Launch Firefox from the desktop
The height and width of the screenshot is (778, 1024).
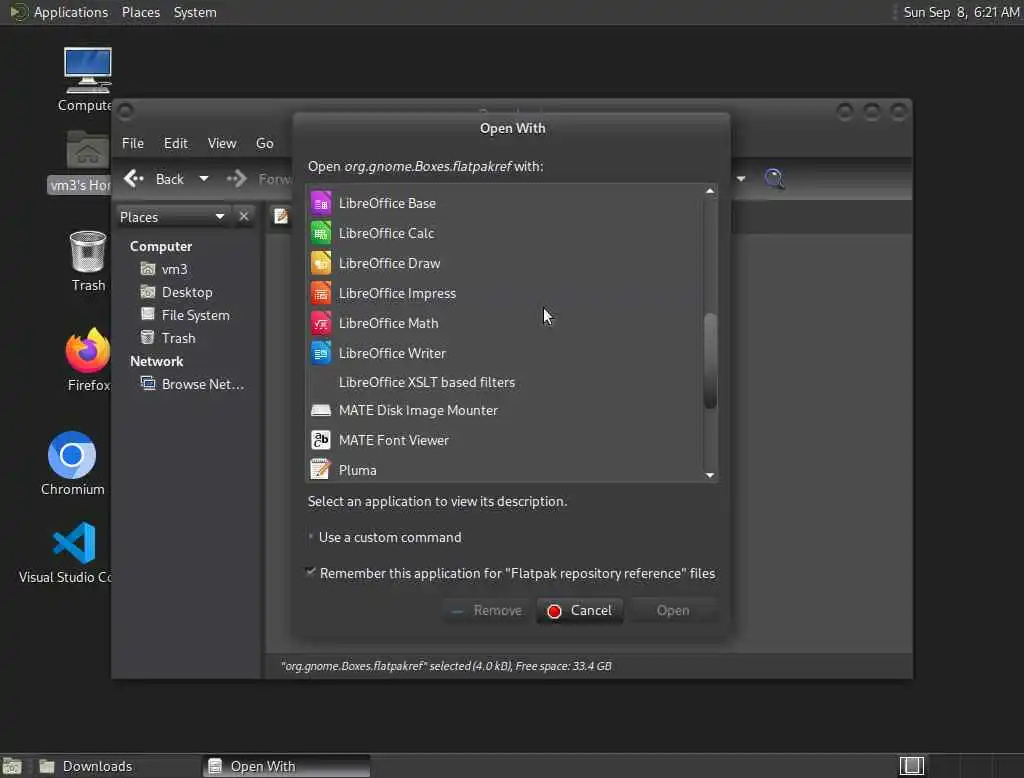point(88,351)
